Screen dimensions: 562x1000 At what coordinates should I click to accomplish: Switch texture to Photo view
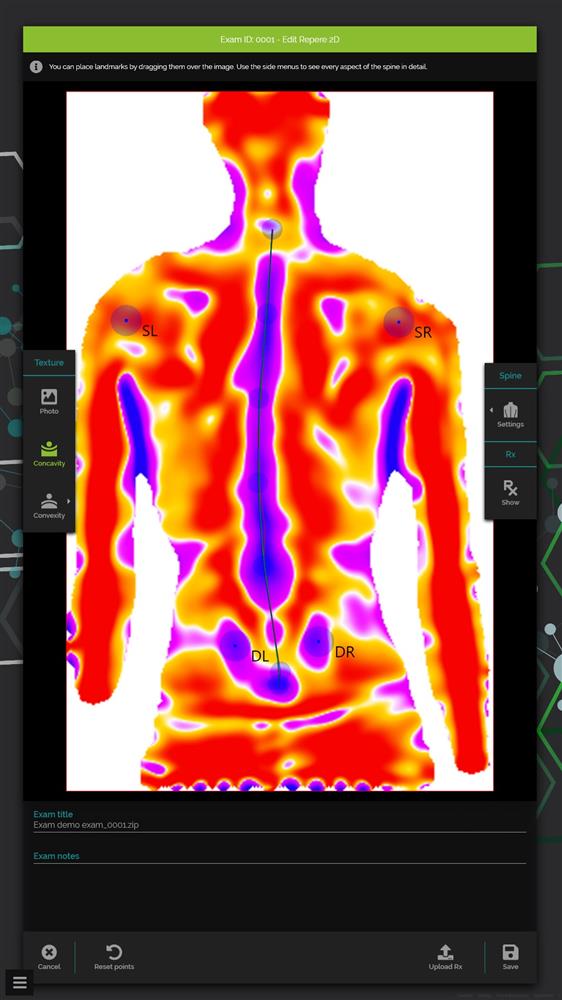pos(49,402)
